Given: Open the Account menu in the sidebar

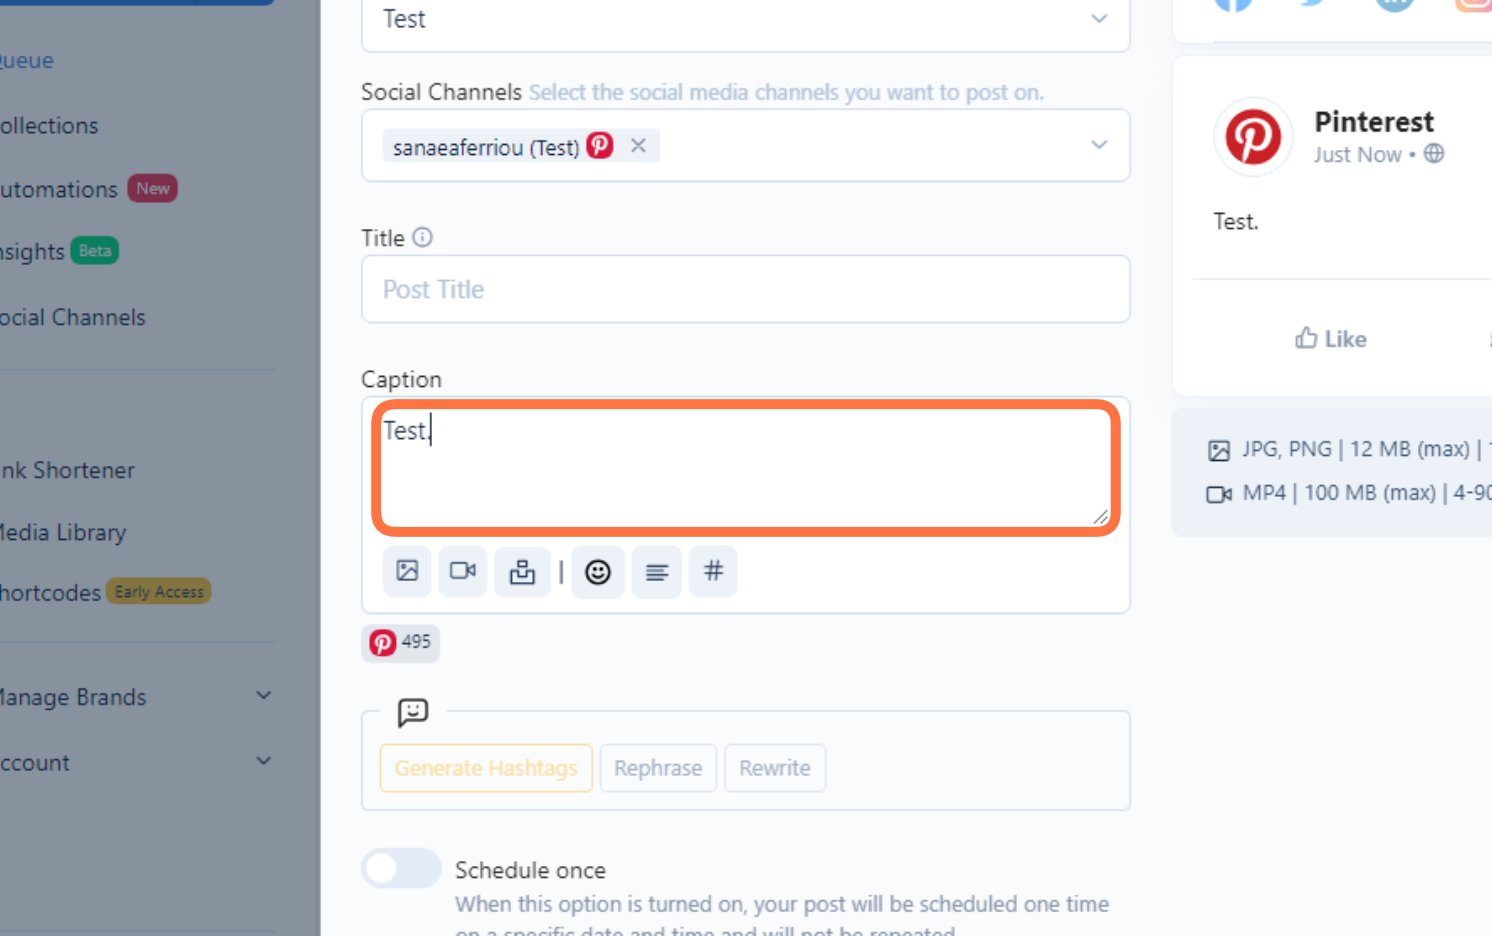Looking at the screenshot, I should click(263, 761).
